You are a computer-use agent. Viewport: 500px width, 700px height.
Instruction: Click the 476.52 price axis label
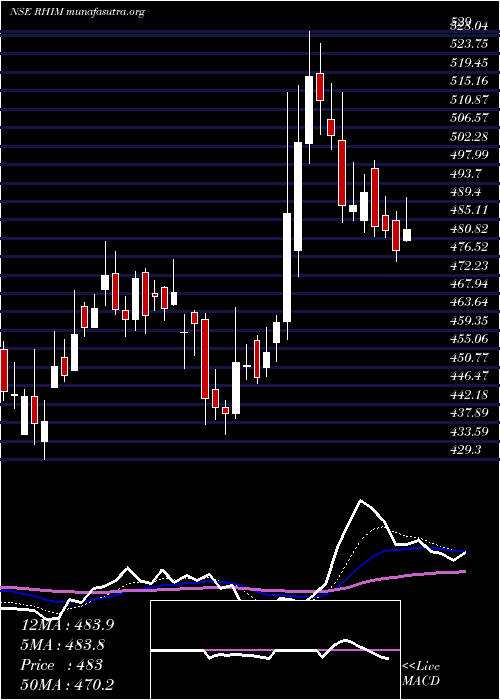(468, 247)
